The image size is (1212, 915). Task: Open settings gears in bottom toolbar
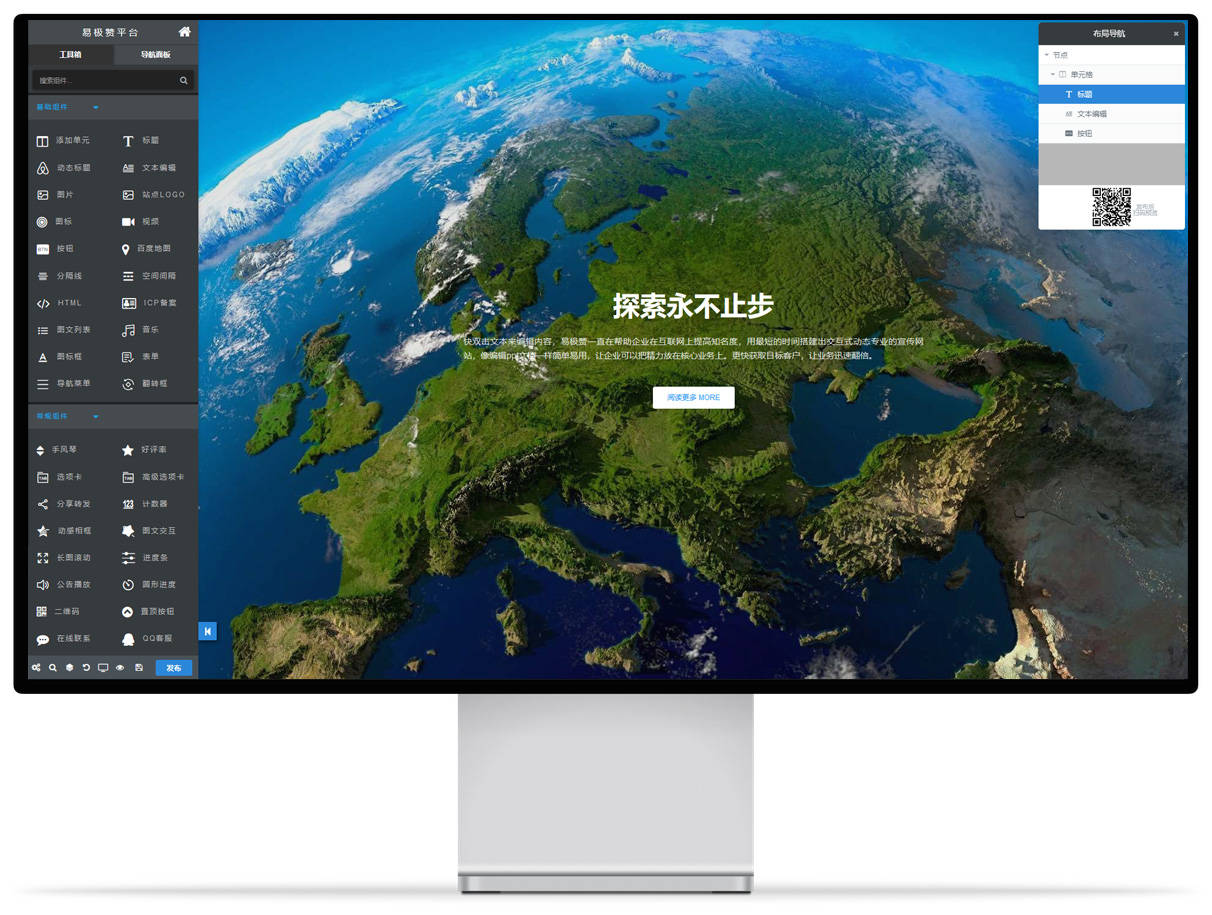[36, 668]
